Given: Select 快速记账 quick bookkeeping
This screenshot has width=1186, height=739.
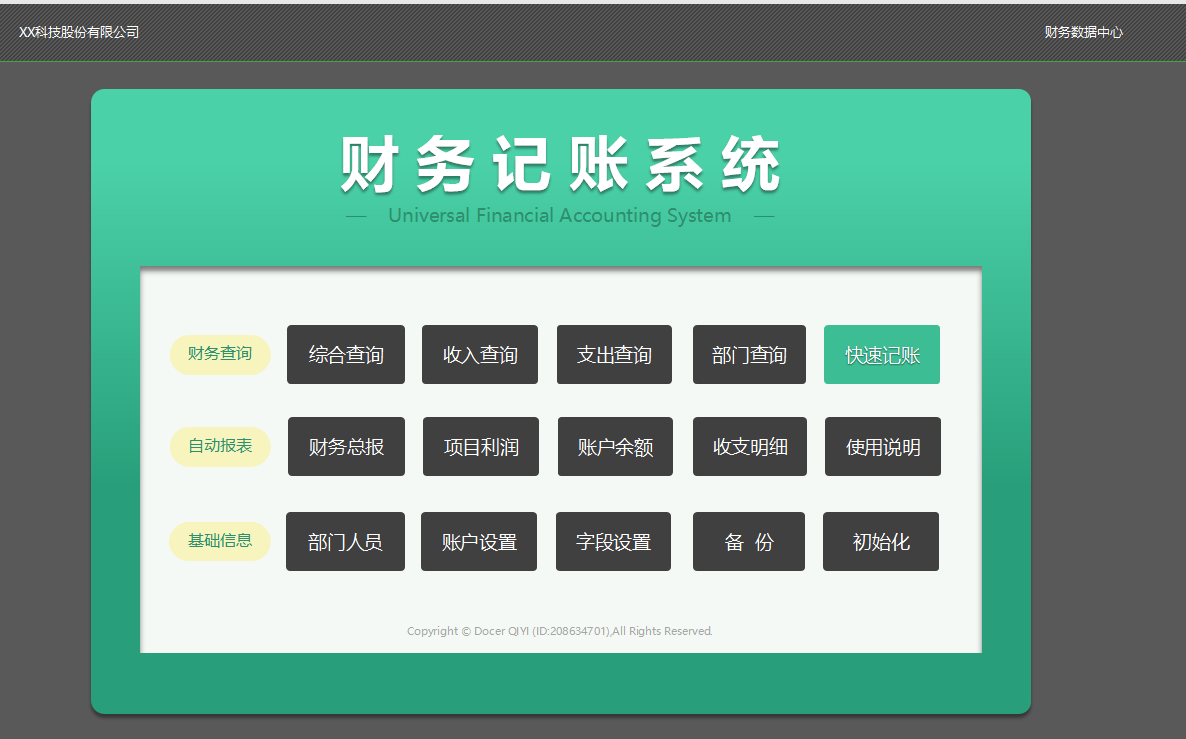Looking at the screenshot, I should (x=882, y=354).
